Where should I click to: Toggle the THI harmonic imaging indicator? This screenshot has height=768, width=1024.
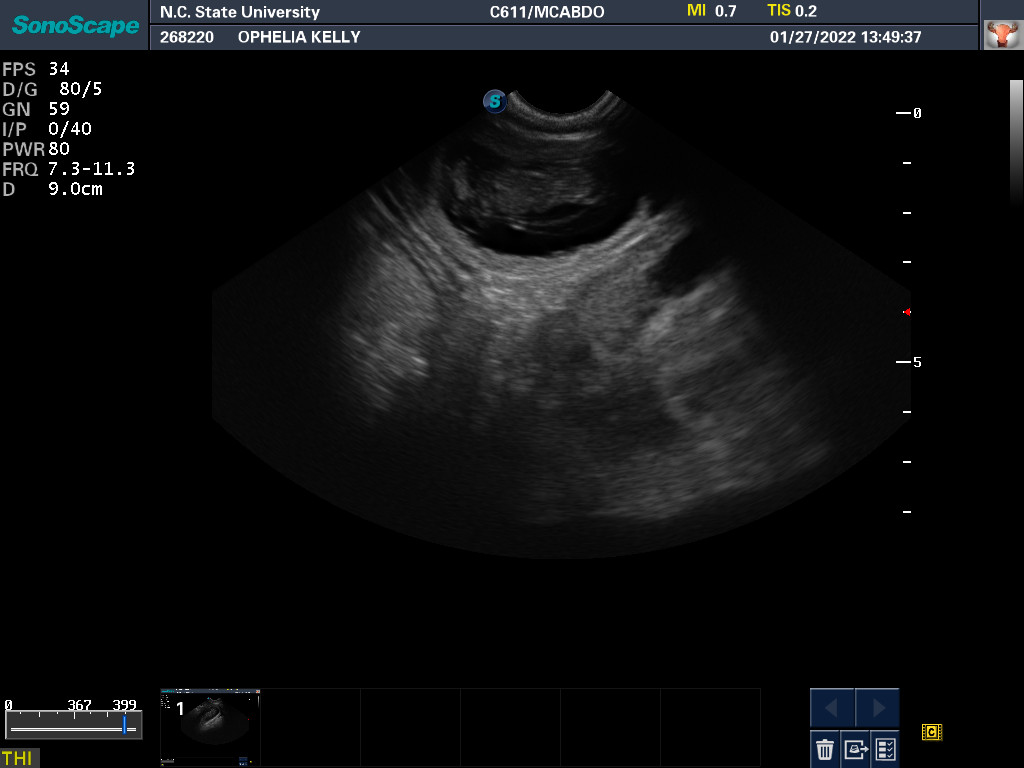[x=18, y=758]
